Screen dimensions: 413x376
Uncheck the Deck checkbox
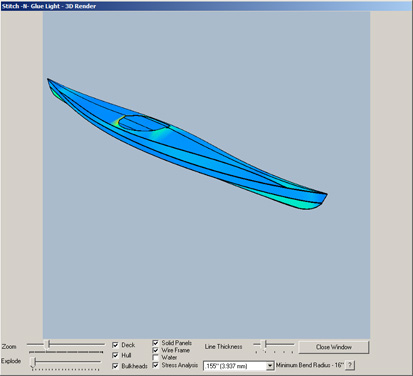coord(115,345)
